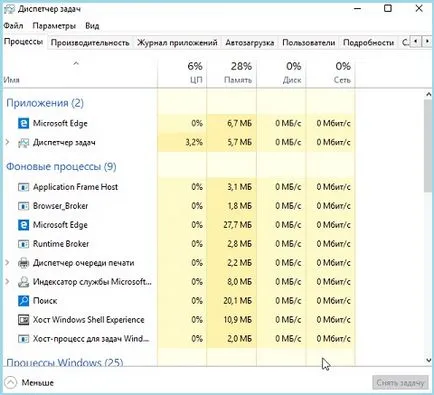
Task: Click the Browser_Broker process icon
Action: [x=23, y=206]
